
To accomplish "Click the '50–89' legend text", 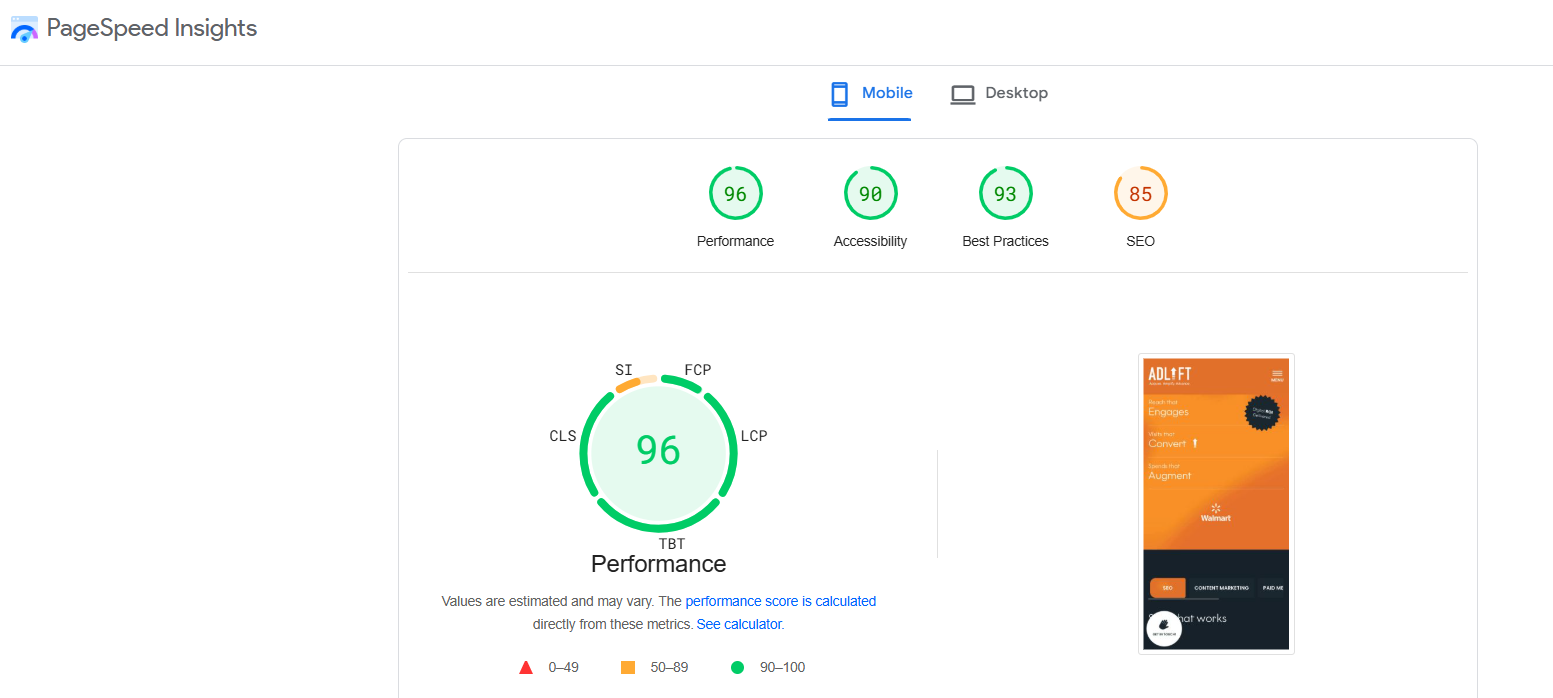I will pos(669,667).
